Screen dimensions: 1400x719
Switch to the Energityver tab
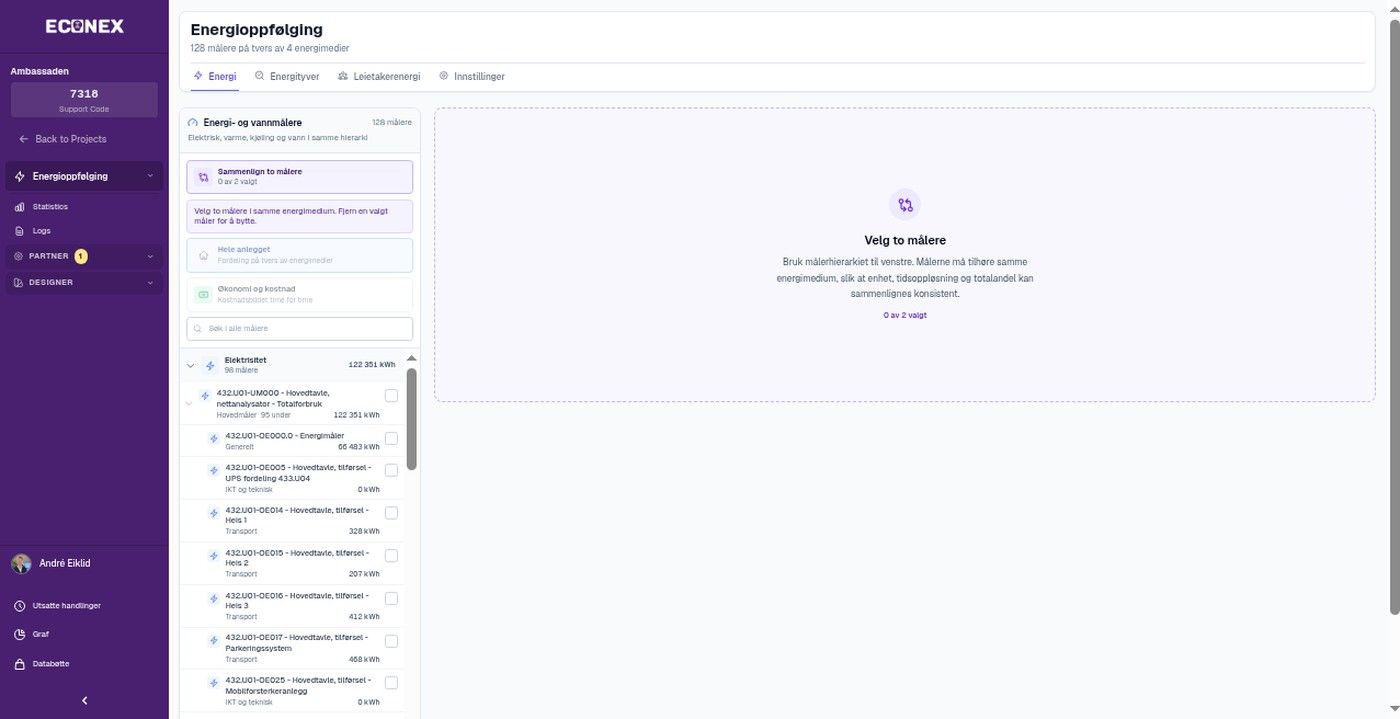(288, 76)
